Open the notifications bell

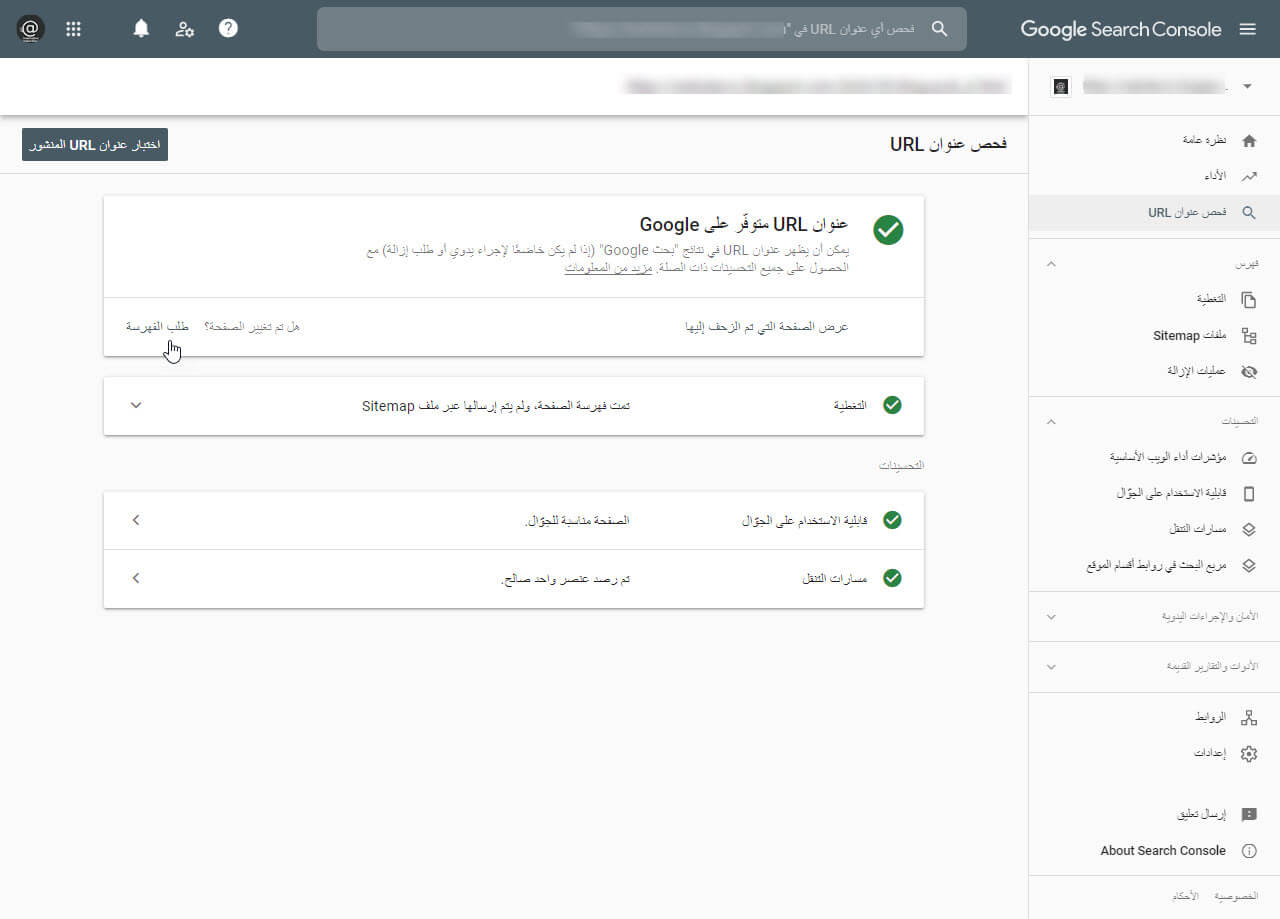(141, 29)
